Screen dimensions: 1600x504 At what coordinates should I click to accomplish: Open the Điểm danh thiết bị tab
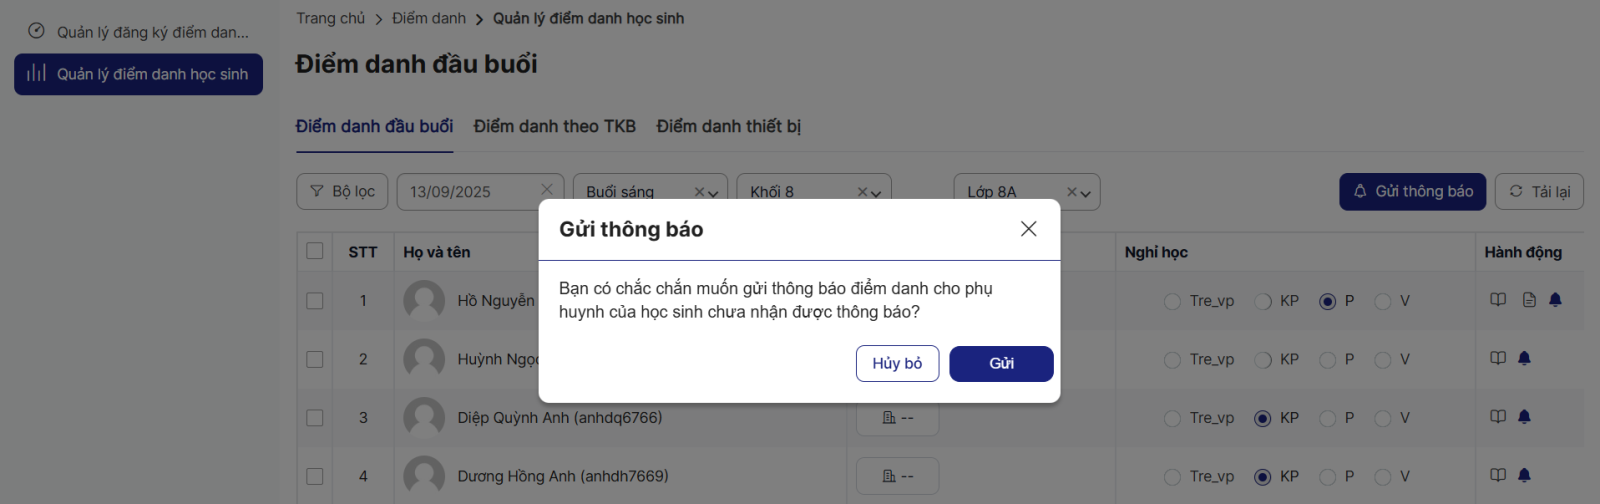pyautogui.click(x=728, y=127)
